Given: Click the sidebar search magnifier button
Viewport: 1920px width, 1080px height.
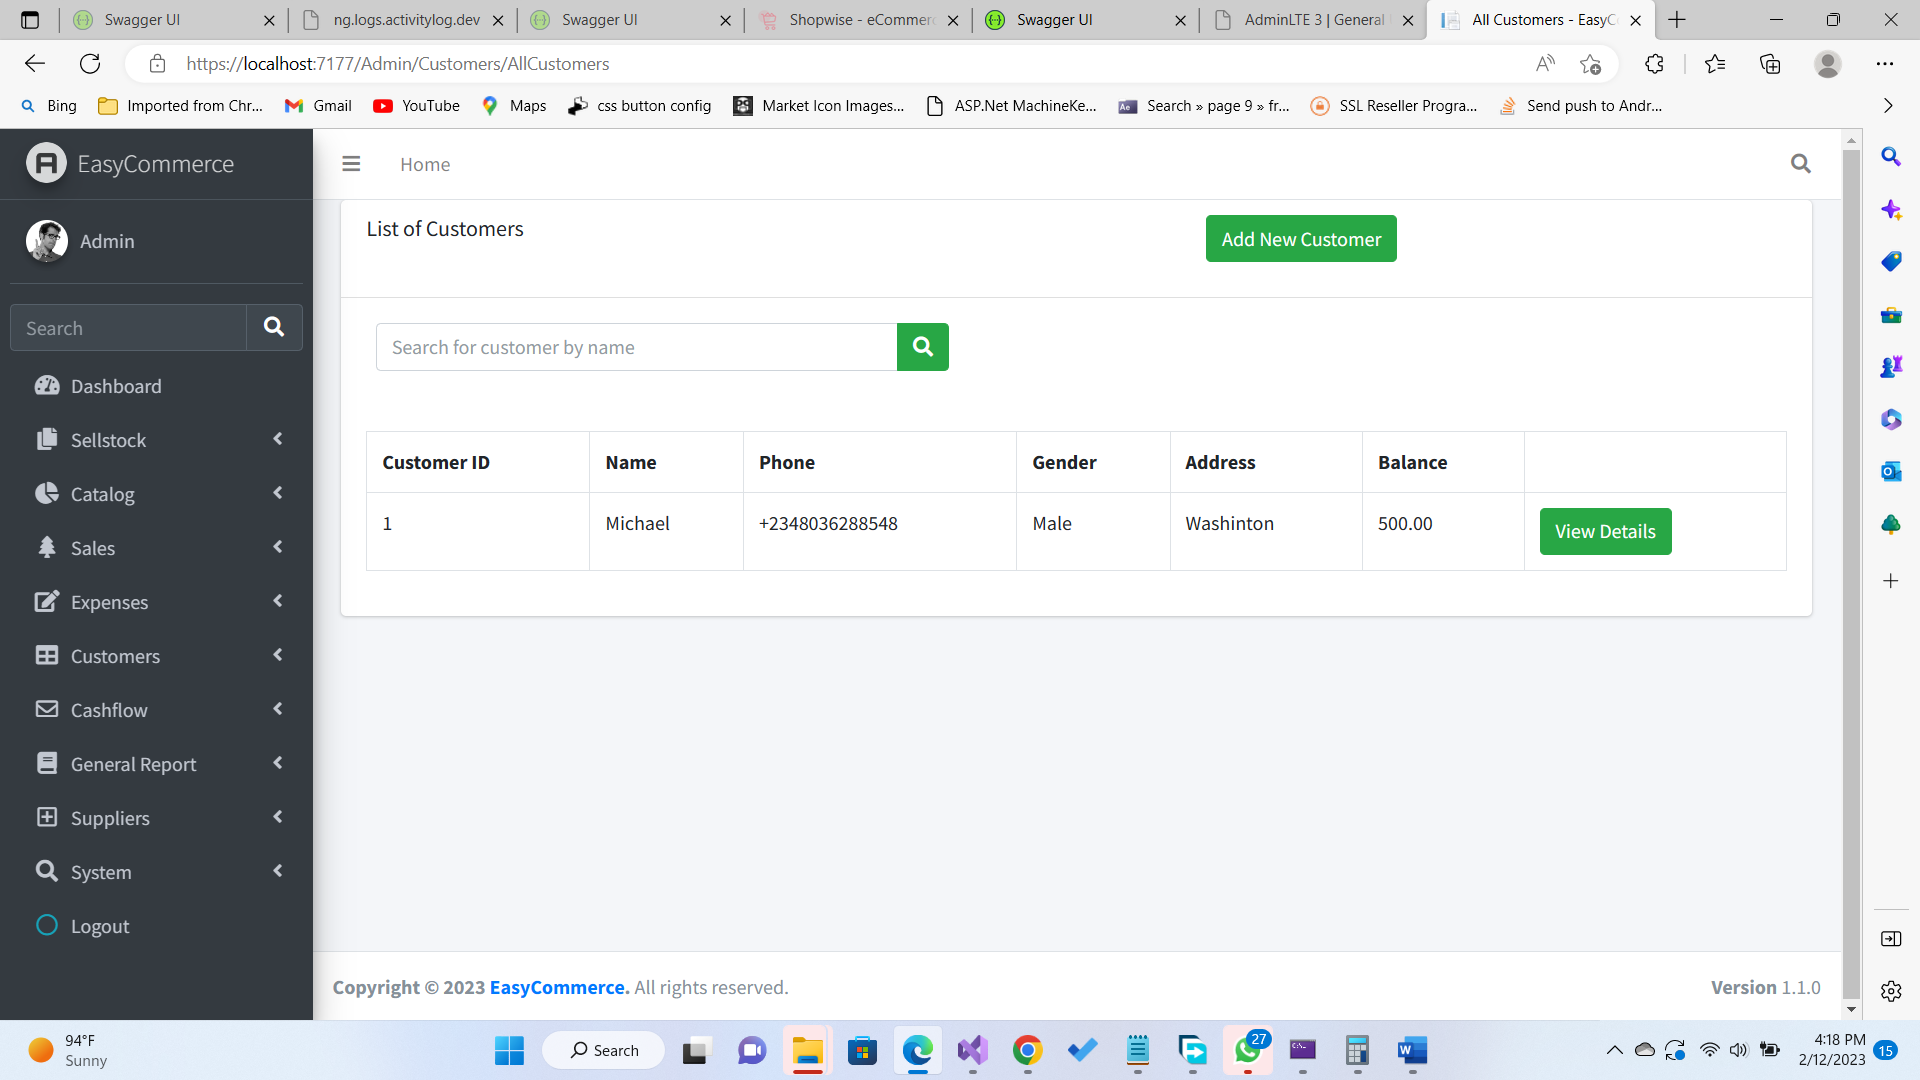Looking at the screenshot, I should point(274,327).
